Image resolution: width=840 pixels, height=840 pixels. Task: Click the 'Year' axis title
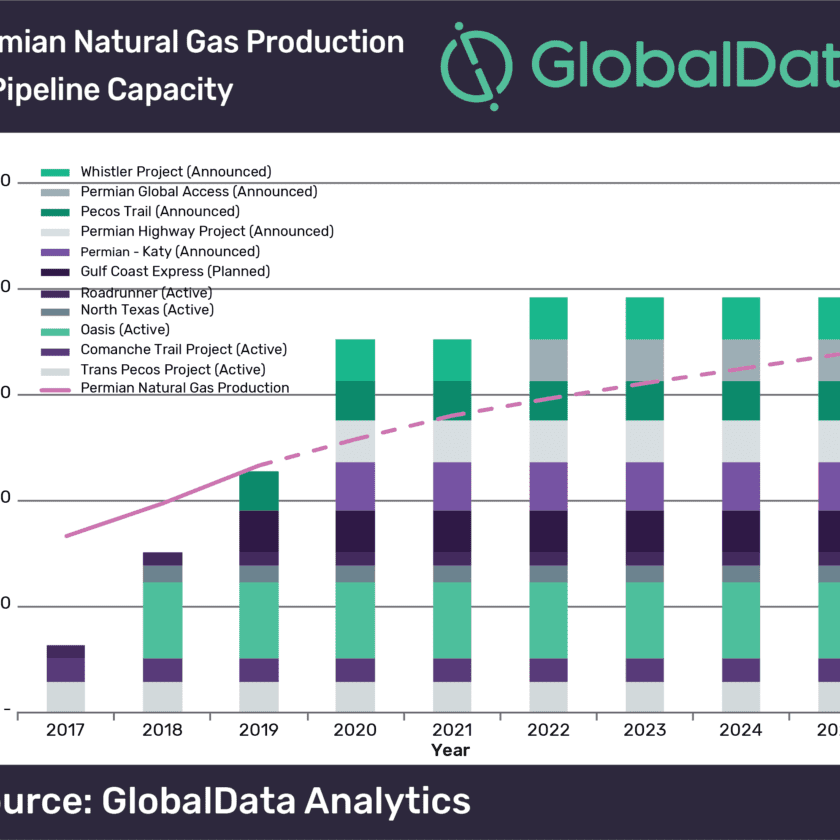[x=451, y=750]
